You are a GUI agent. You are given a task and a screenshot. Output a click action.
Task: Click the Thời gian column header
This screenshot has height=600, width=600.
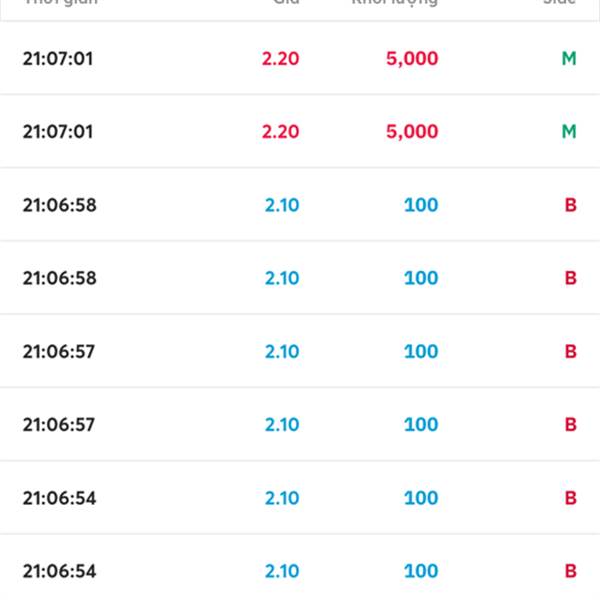point(60,3)
